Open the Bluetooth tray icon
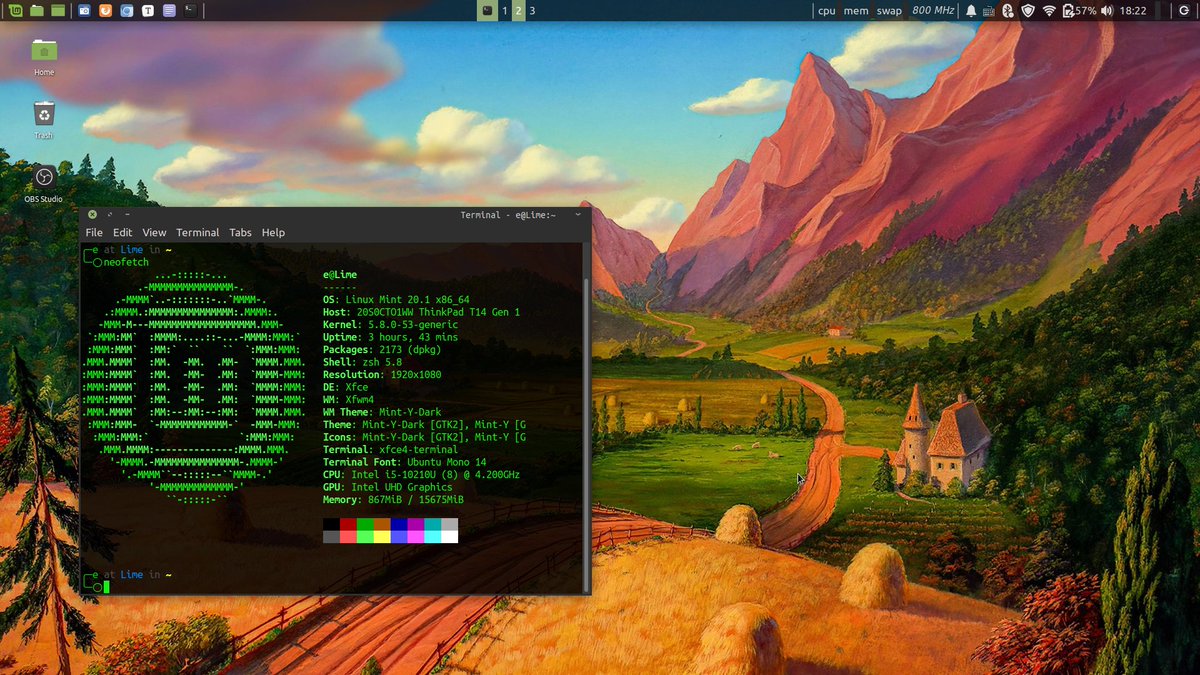1200x675 pixels. (1007, 10)
